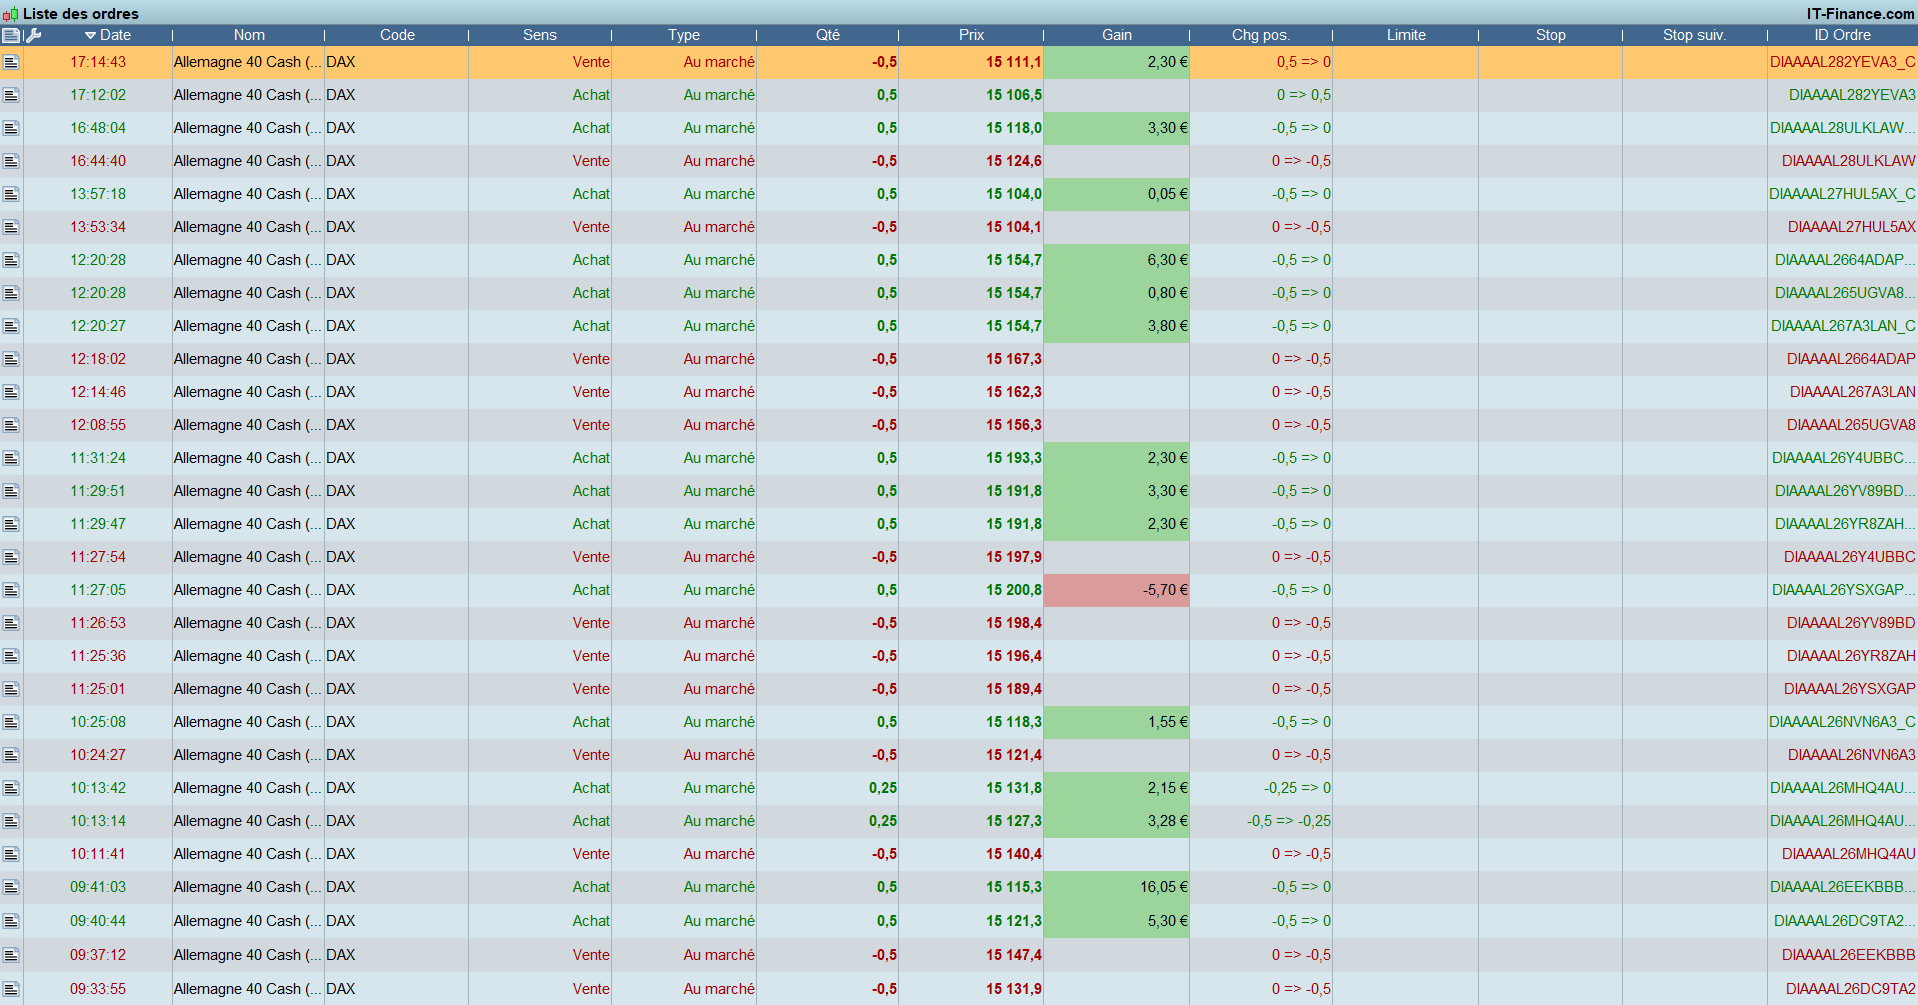Open details icon for the 11:31:24 order
Screen dimensions: 1918x1005
click(11, 458)
